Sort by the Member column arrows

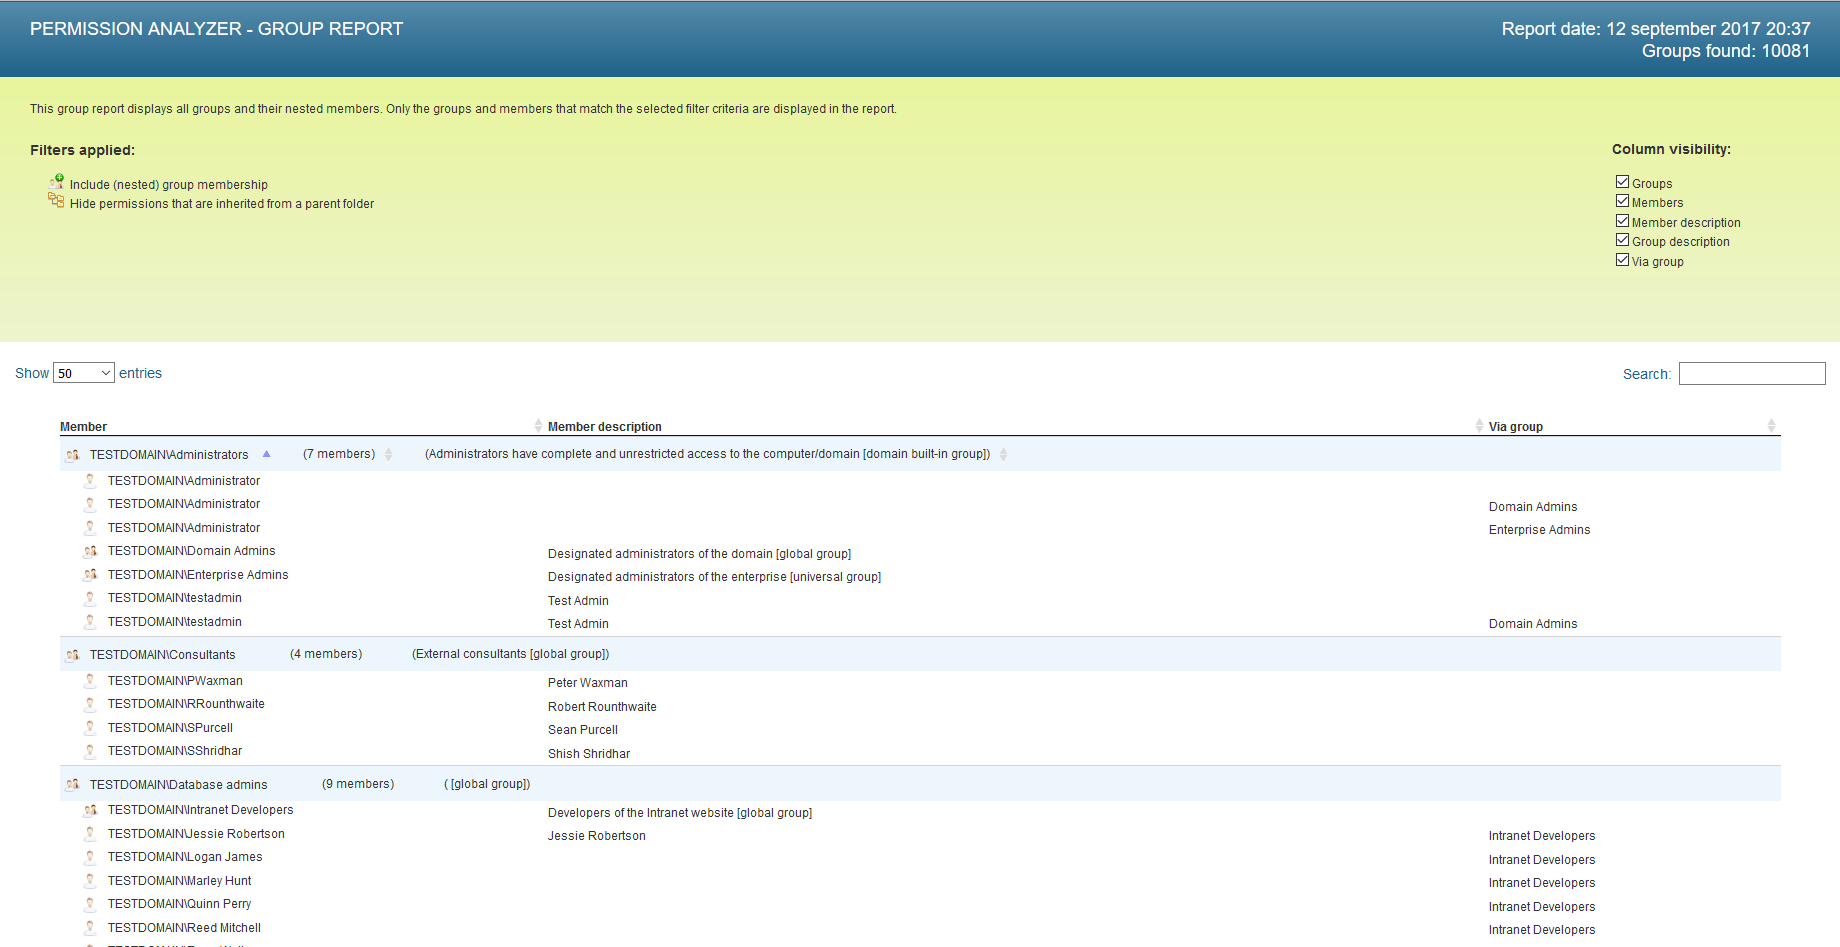pos(538,426)
